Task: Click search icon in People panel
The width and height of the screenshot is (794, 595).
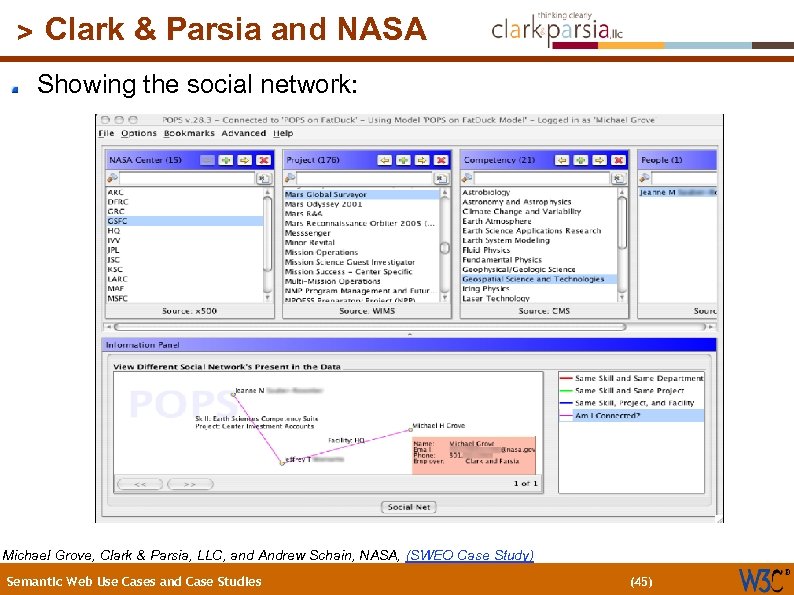Action: tap(644, 178)
